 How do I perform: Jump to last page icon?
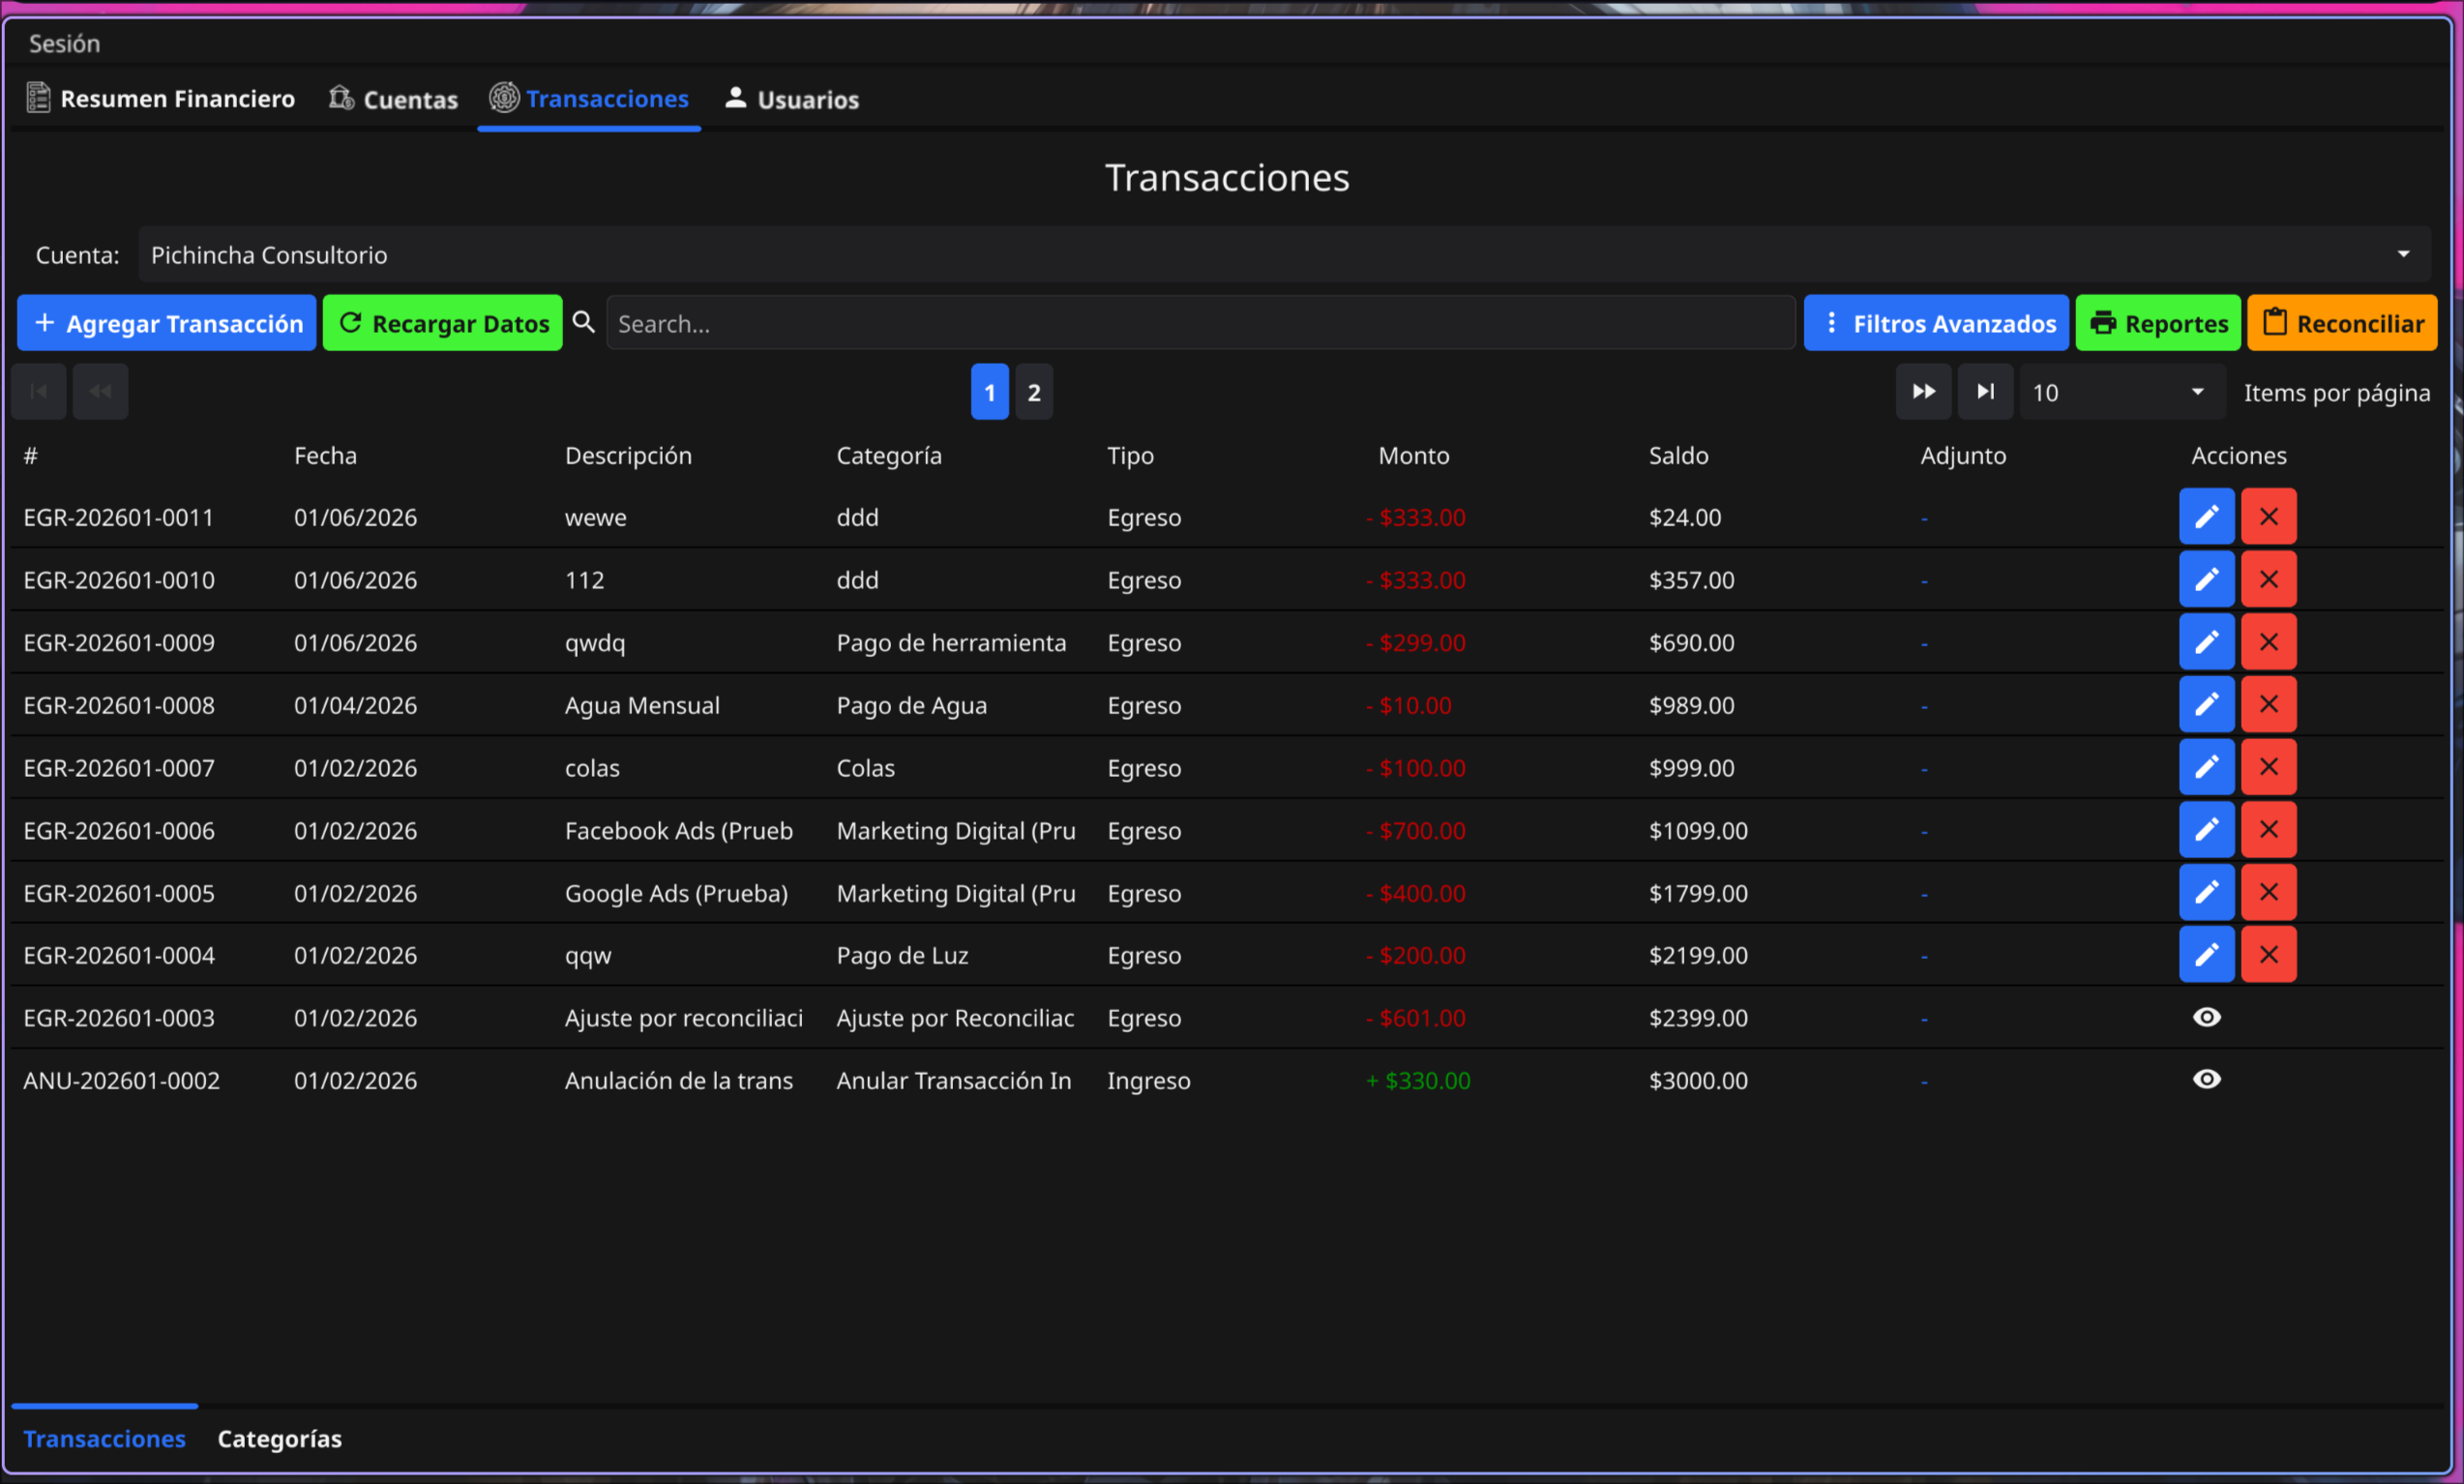pos(1985,392)
